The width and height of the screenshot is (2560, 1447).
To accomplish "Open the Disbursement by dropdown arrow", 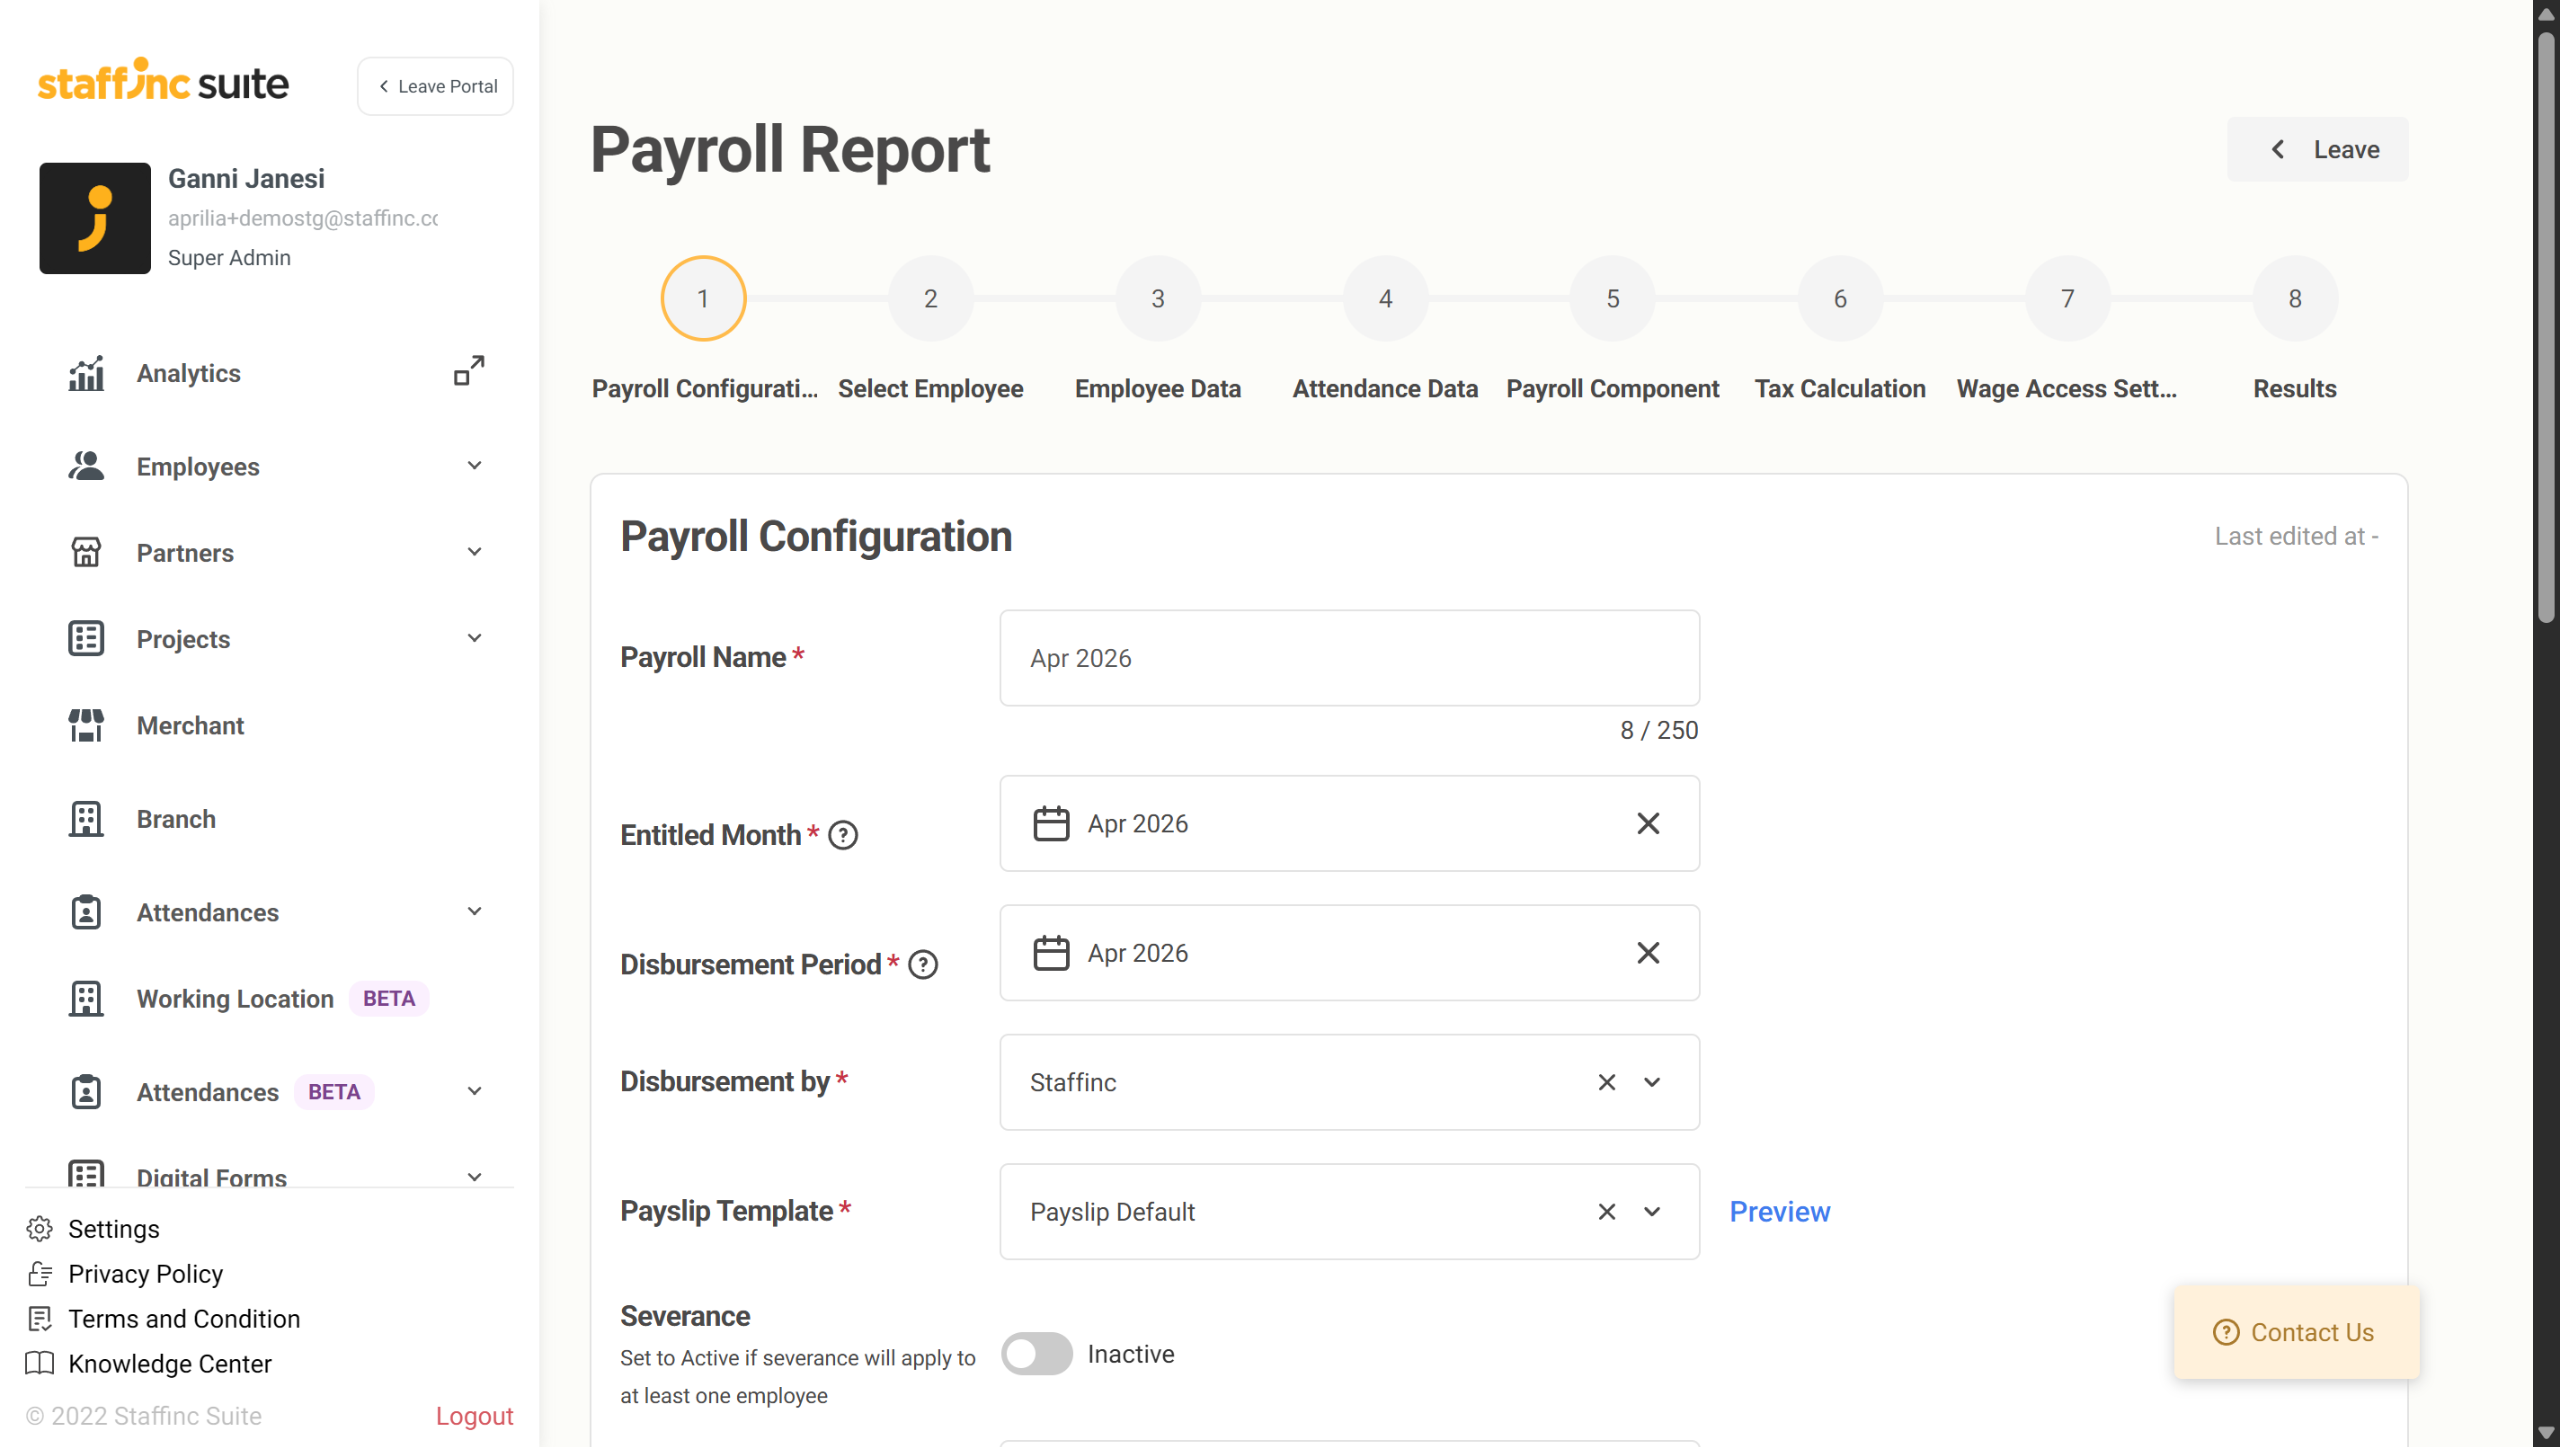I will click(x=1652, y=1082).
